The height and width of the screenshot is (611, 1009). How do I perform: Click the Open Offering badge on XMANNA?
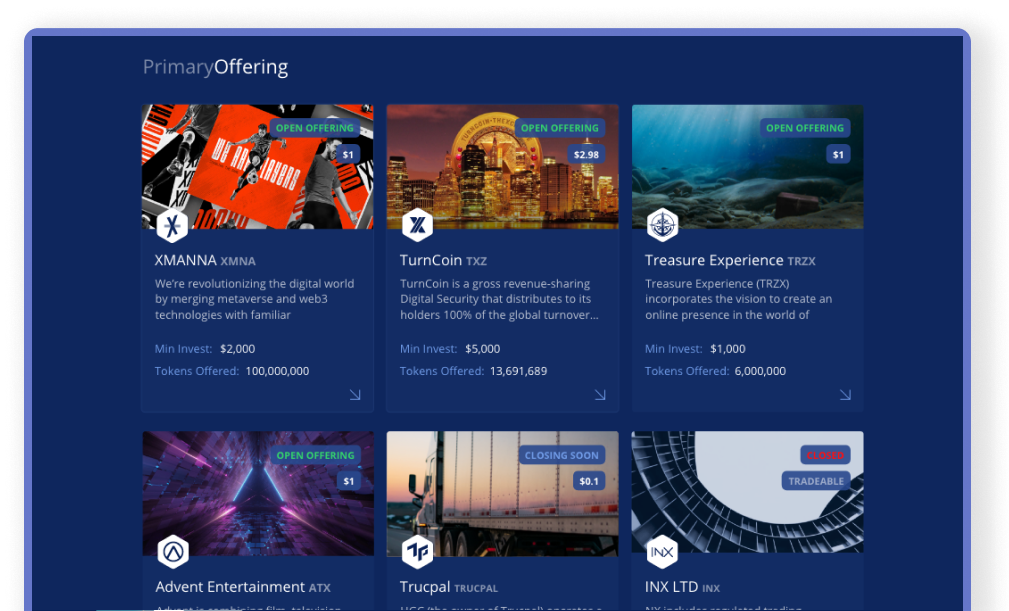[315, 128]
